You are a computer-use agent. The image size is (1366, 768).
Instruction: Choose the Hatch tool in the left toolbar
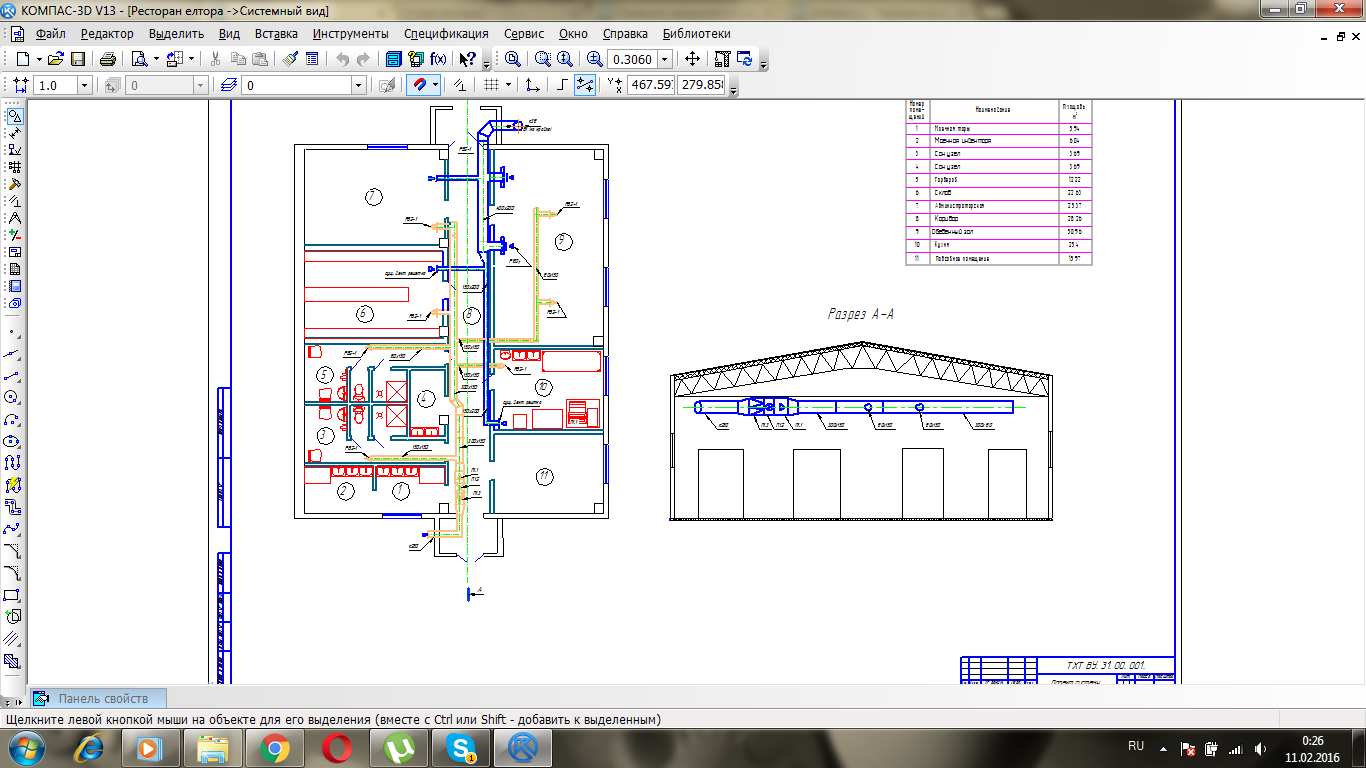coord(13,661)
